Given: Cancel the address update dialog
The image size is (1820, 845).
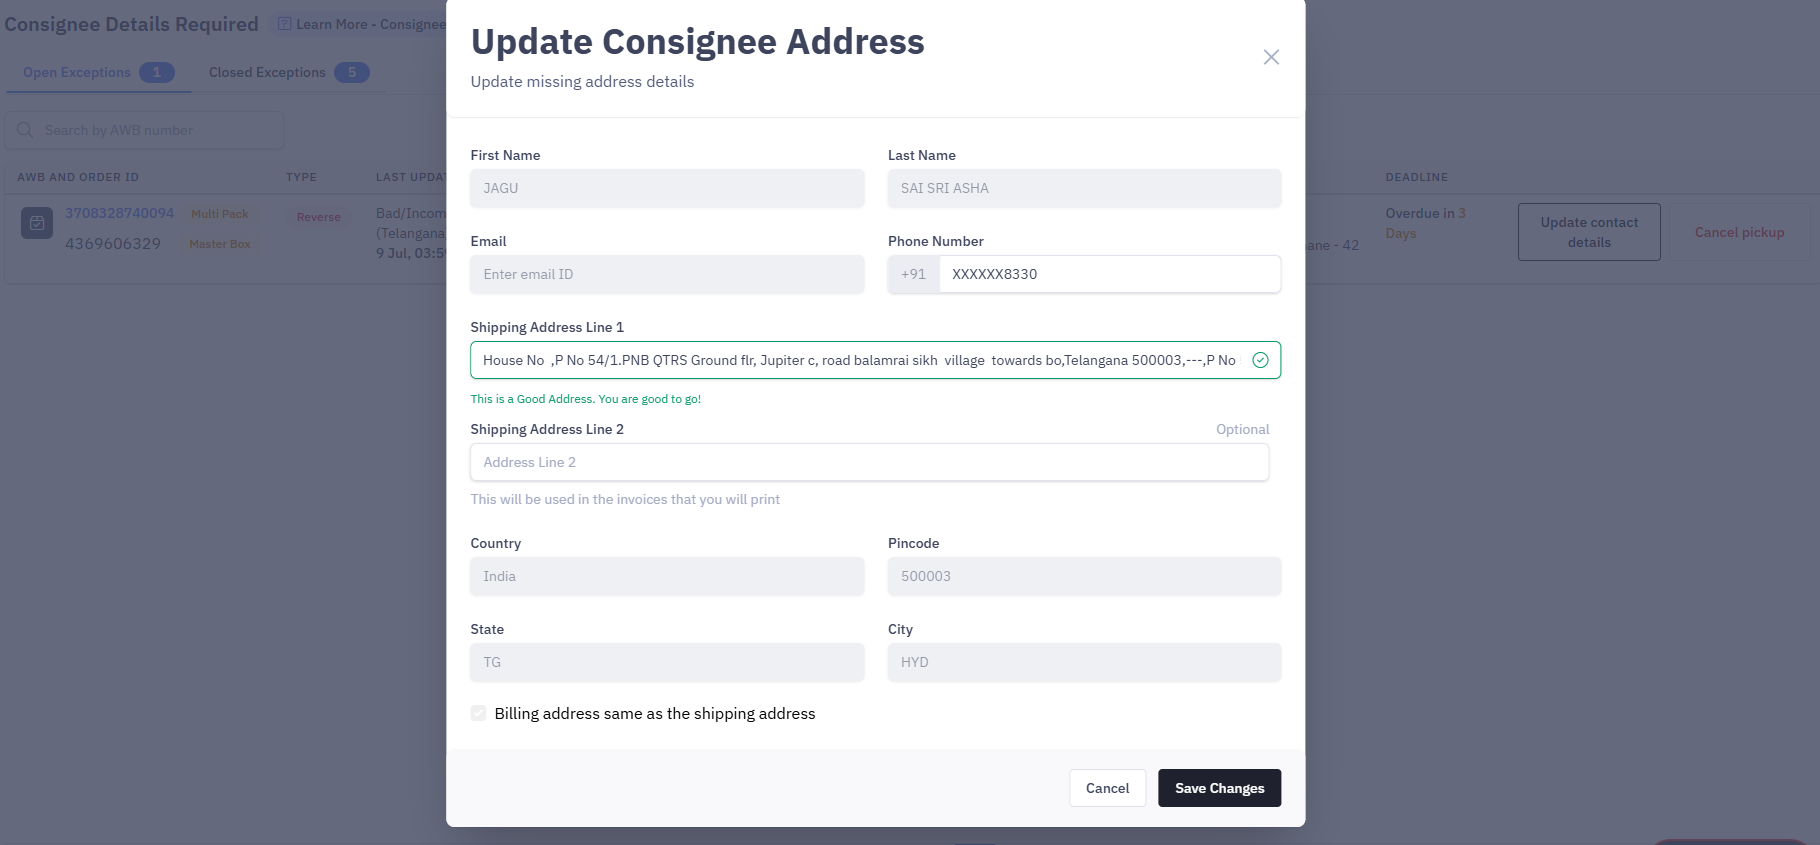Looking at the screenshot, I should [1107, 788].
